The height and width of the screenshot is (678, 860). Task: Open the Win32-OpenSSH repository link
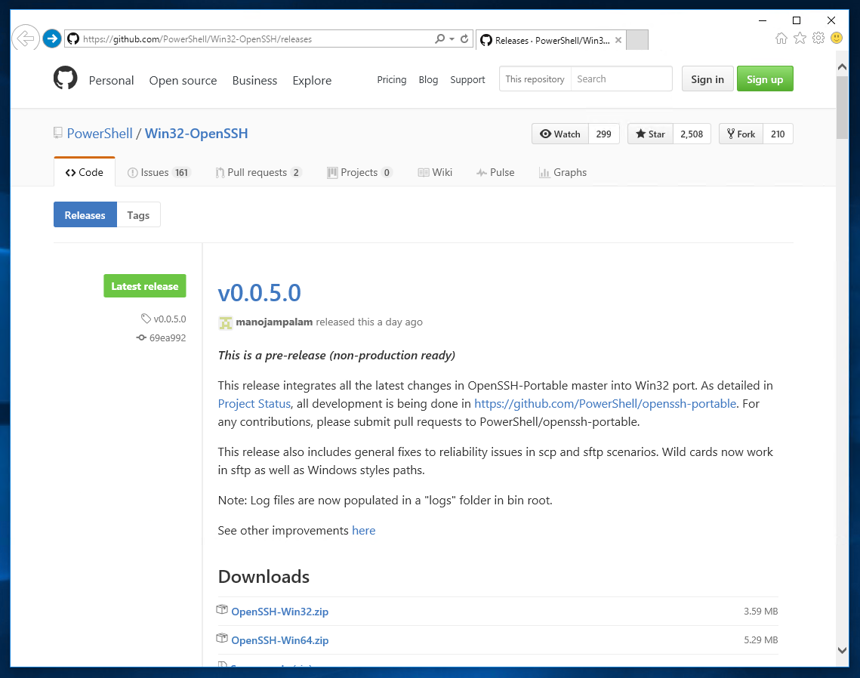pyautogui.click(x=196, y=133)
